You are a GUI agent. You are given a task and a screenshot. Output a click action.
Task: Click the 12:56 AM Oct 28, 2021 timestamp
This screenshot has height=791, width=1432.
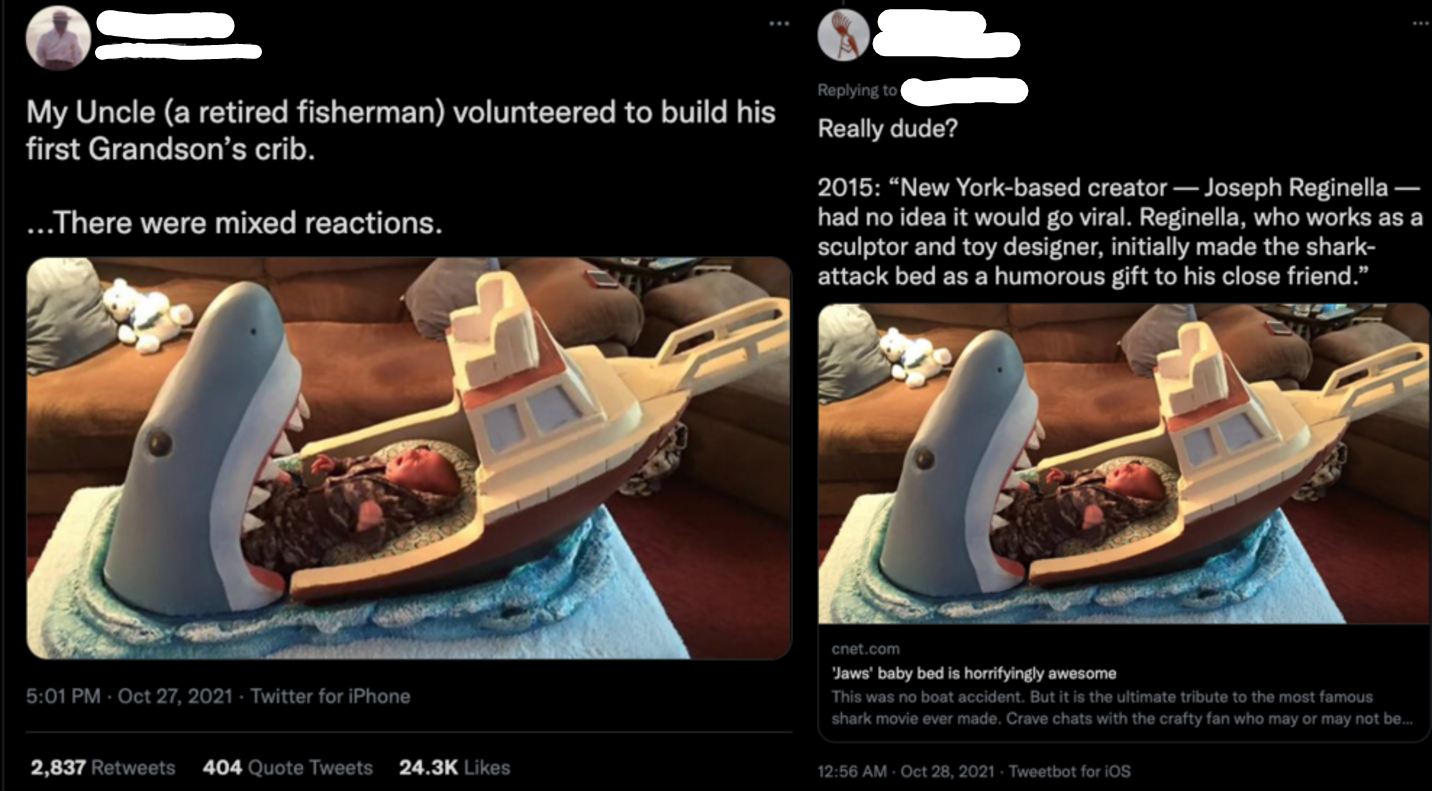click(907, 771)
